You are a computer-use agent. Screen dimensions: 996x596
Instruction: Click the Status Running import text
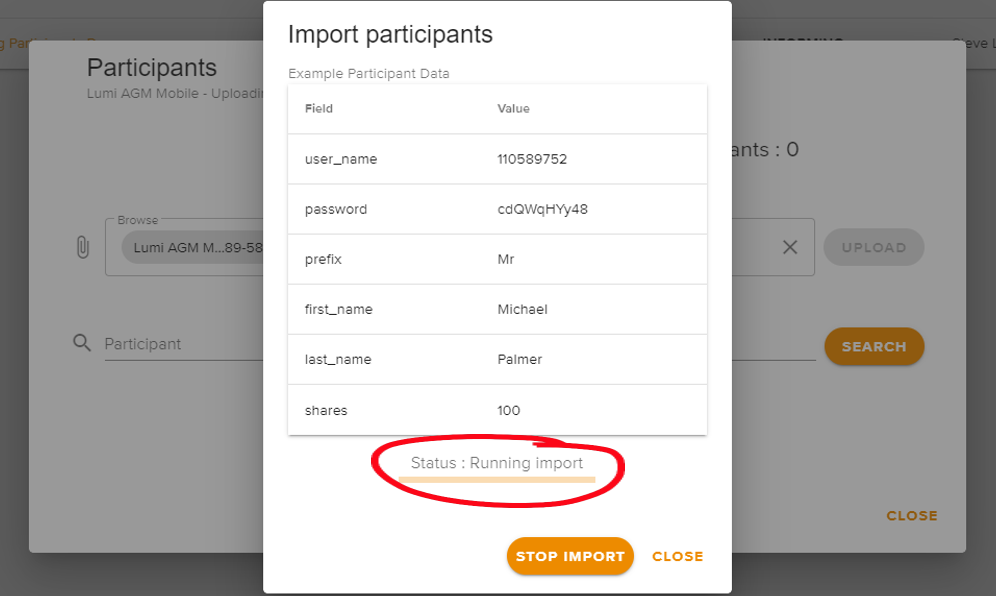pos(497,463)
